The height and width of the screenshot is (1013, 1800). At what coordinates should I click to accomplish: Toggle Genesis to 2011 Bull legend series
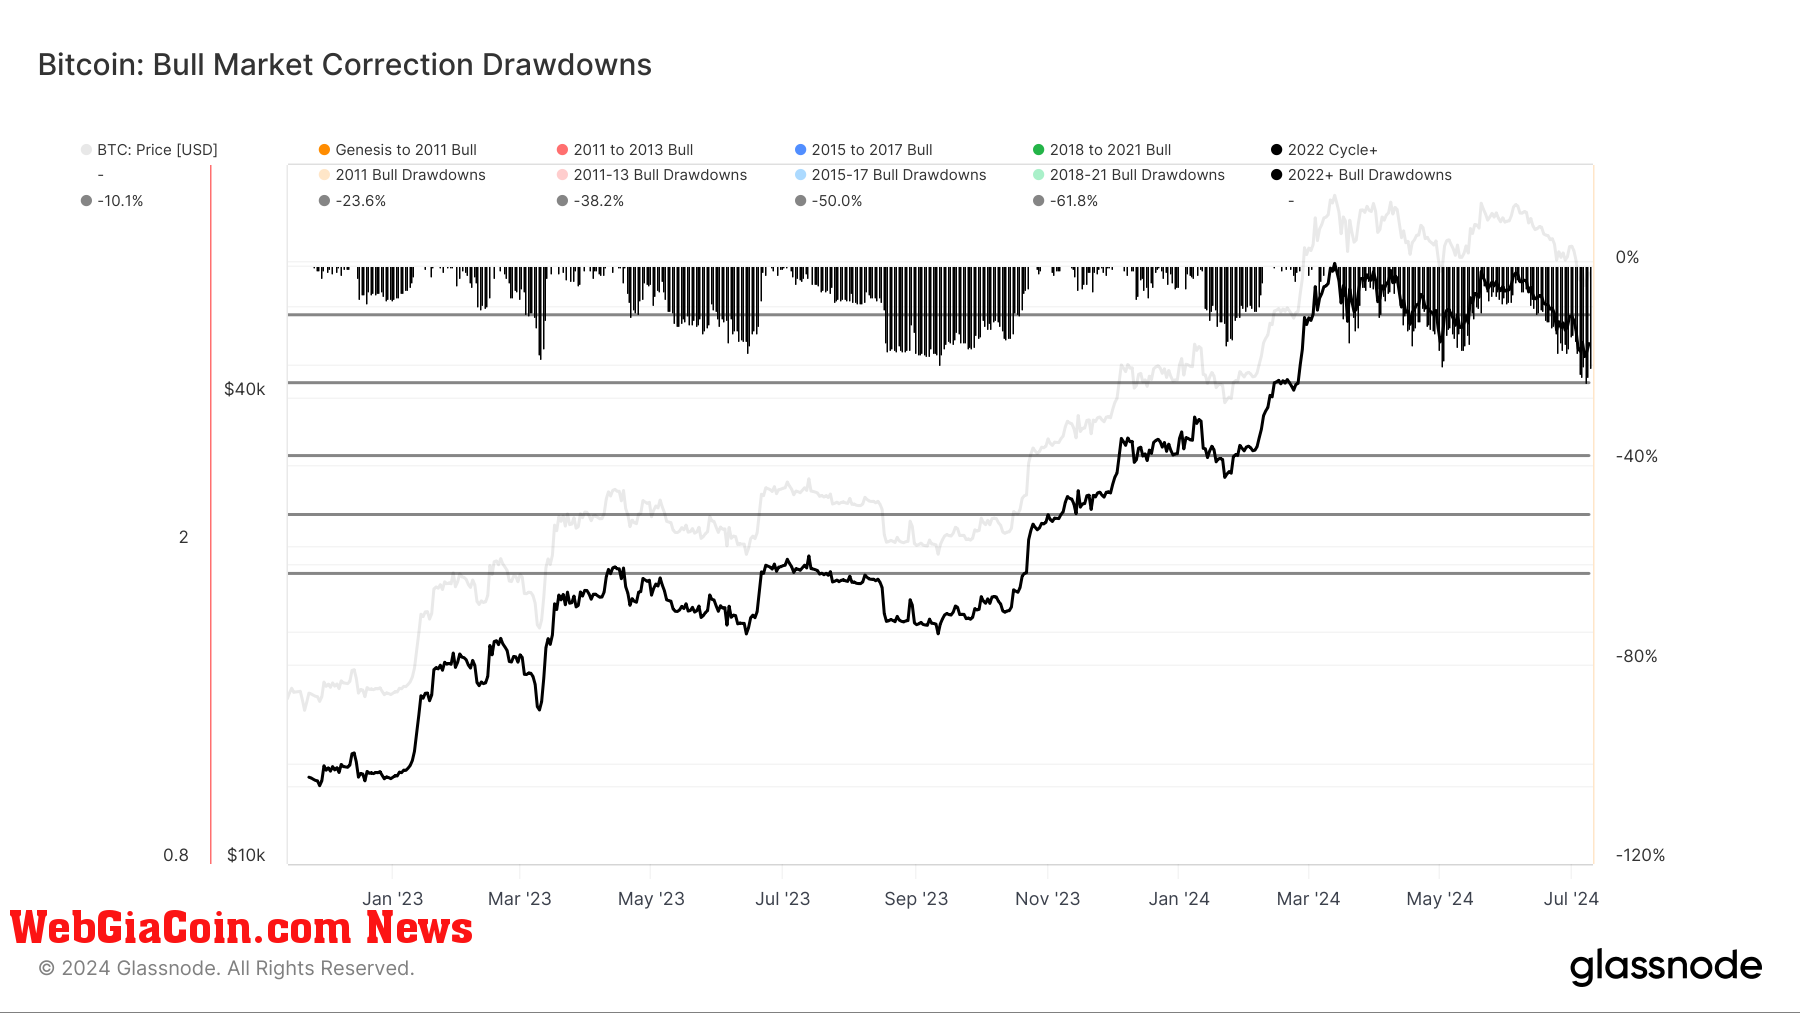click(x=397, y=150)
